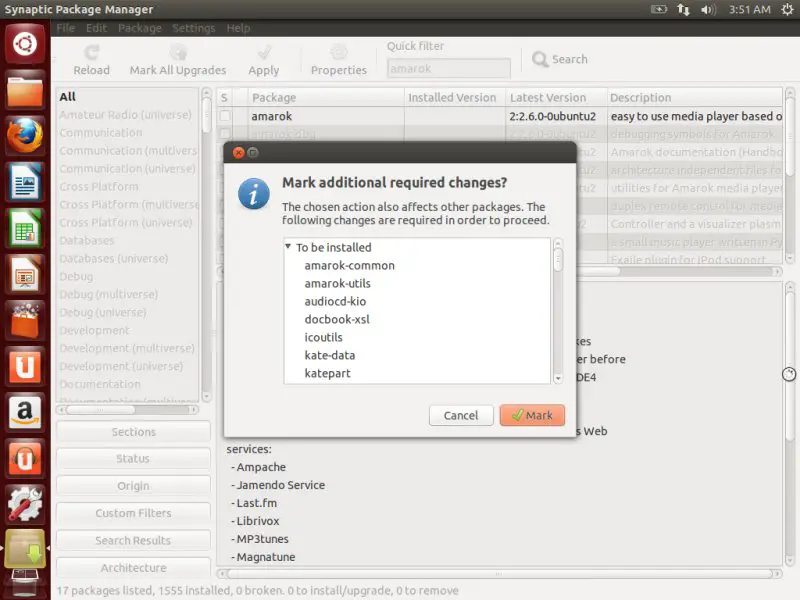Open the sound volume indicator
Screen dimensions: 800x600
pos(708,9)
